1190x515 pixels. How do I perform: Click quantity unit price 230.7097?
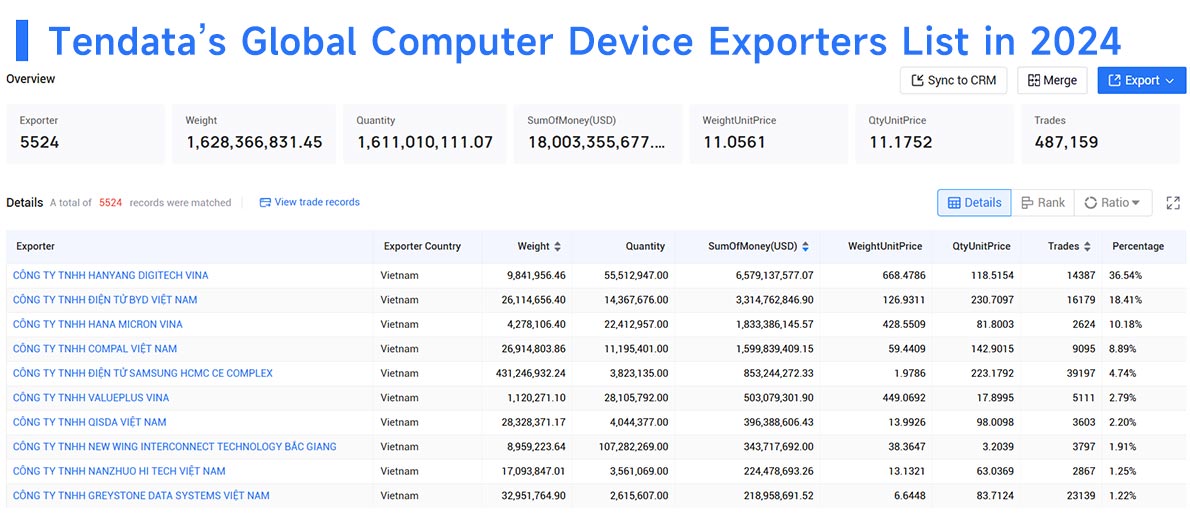990,300
